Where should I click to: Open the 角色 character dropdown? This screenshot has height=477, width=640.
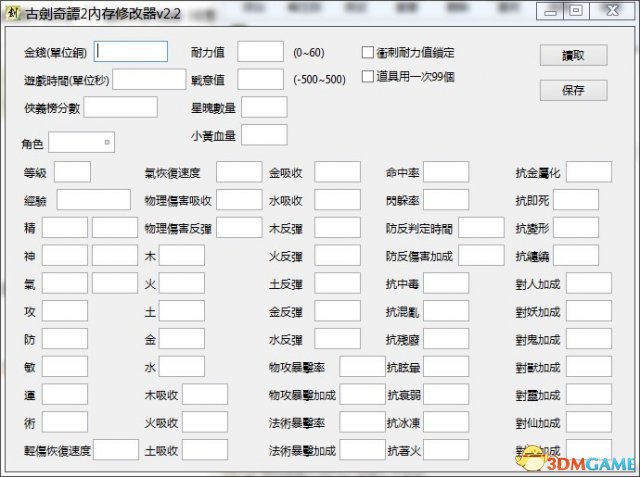(x=82, y=142)
